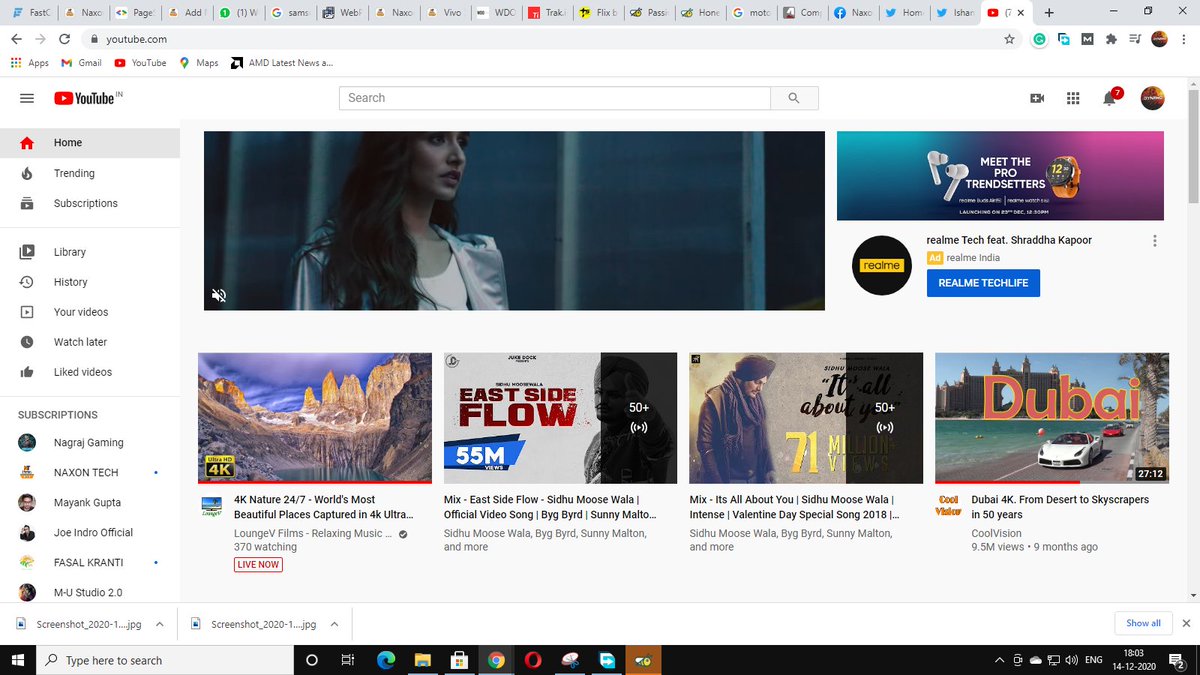Open the 4K Nature 24/7 video thumbnail

point(315,418)
